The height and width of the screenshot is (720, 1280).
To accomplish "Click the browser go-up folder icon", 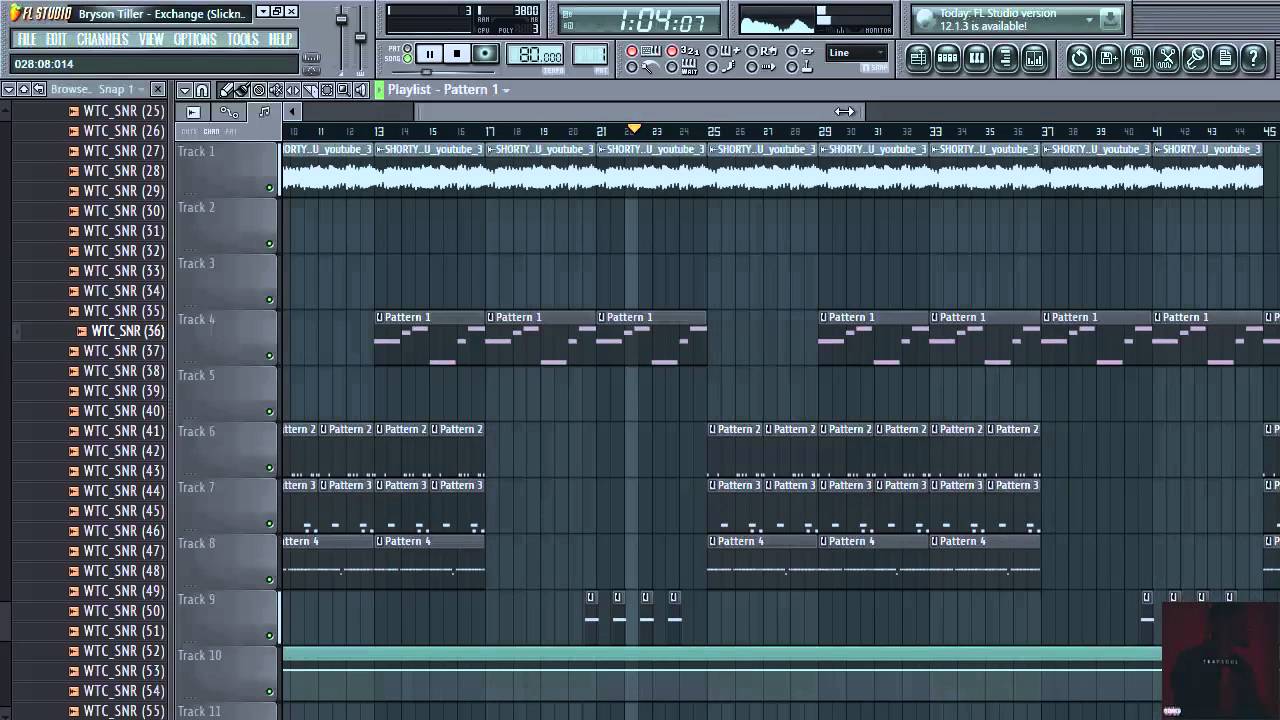I will (x=23, y=89).
